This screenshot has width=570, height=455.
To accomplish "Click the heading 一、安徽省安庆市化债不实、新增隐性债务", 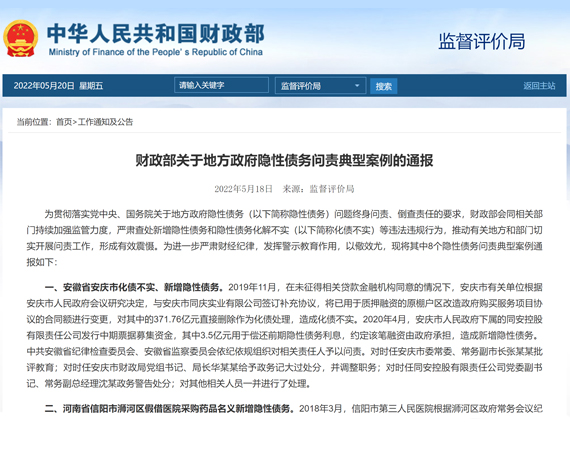I will click(134, 287).
